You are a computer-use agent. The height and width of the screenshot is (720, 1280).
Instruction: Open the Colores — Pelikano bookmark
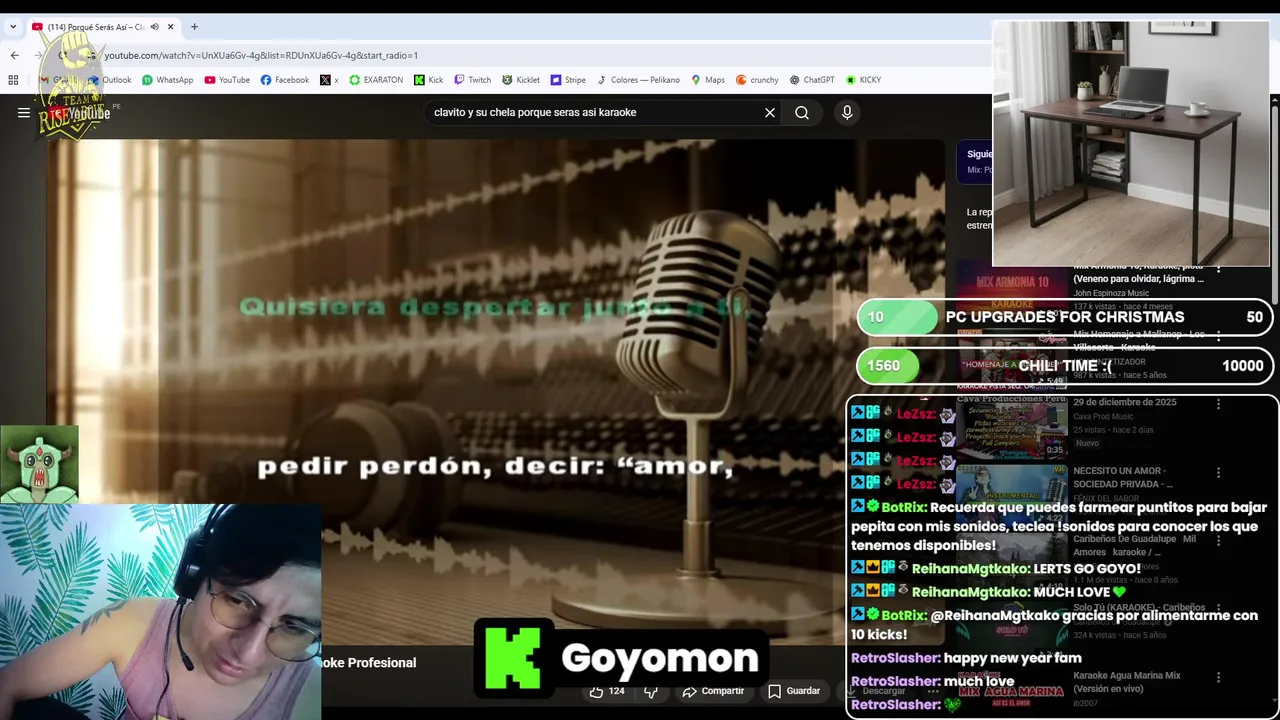[x=638, y=80]
